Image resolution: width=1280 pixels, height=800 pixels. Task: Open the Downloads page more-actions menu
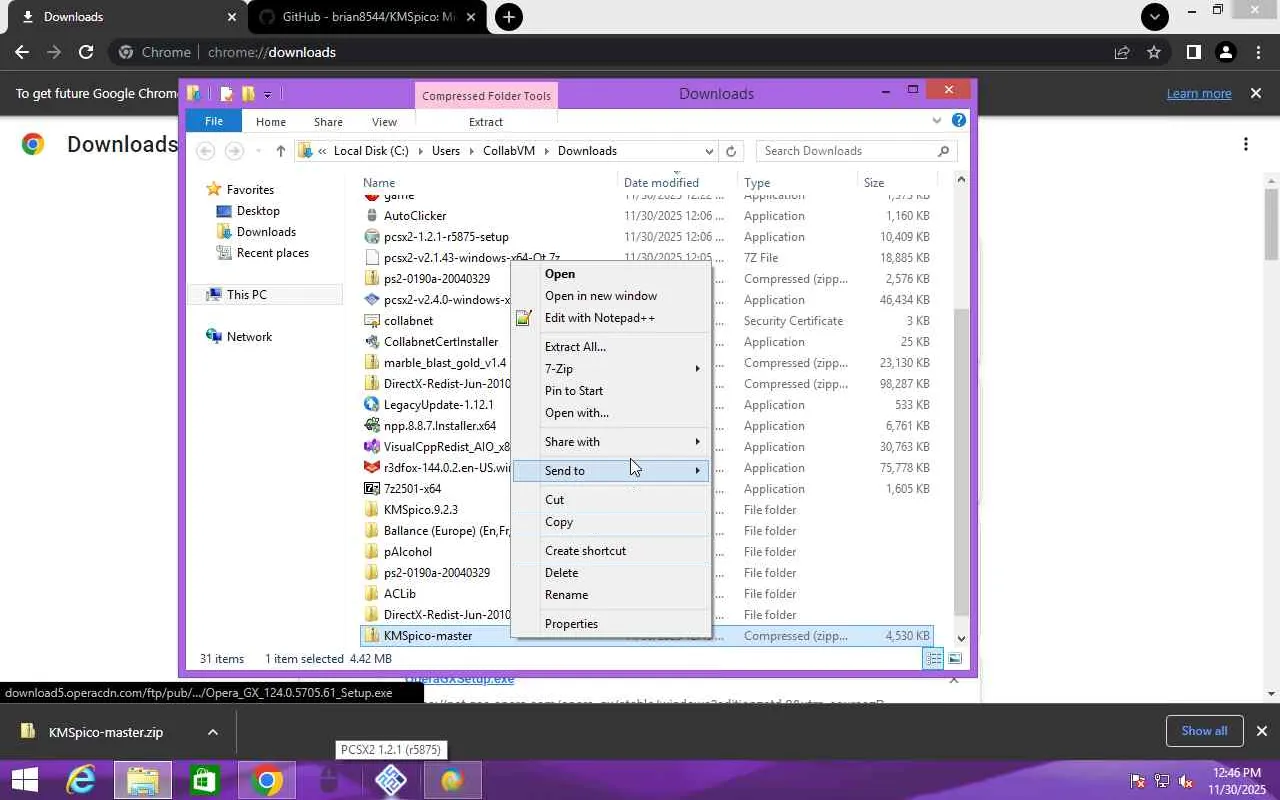pos(1245,144)
